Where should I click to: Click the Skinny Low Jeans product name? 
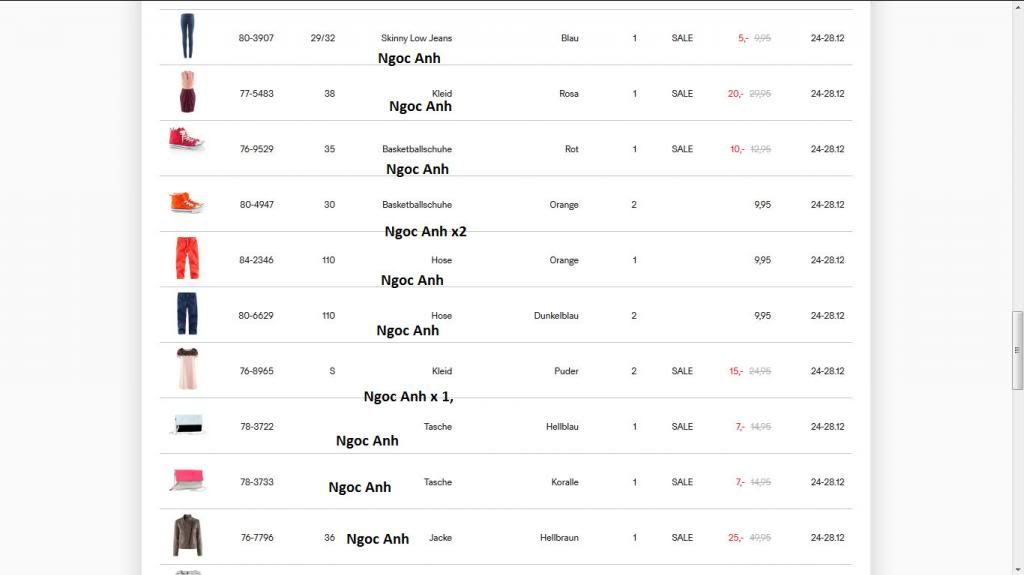pos(416,38)
